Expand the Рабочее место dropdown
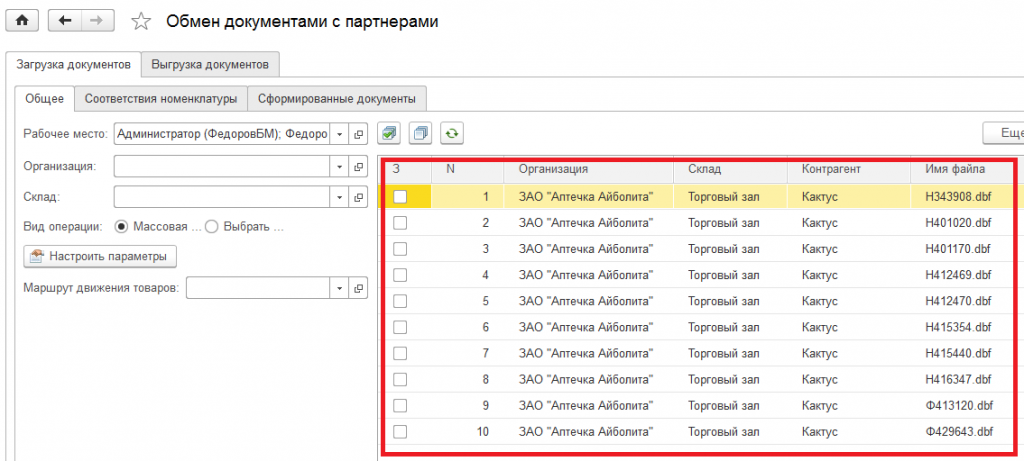1024x461 pixels. (340, 133)
